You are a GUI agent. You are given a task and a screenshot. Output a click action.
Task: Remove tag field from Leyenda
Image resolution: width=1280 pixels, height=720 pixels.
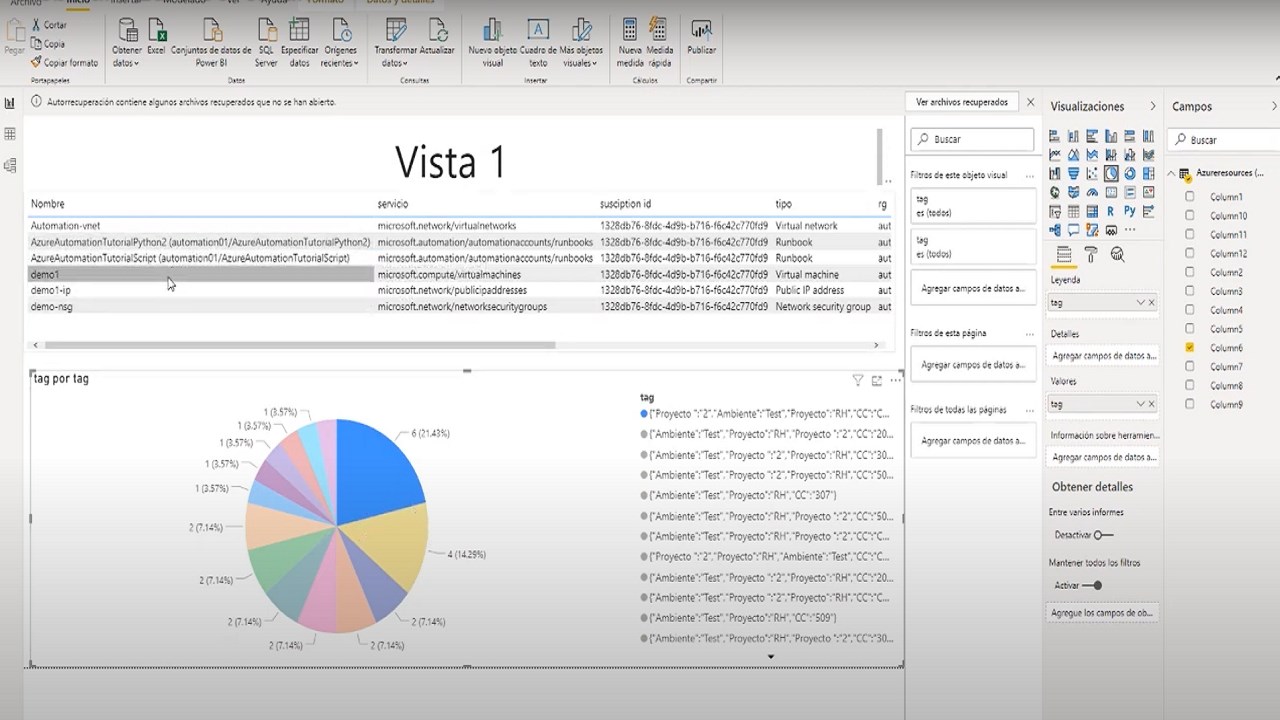[x=1151, y=302]
